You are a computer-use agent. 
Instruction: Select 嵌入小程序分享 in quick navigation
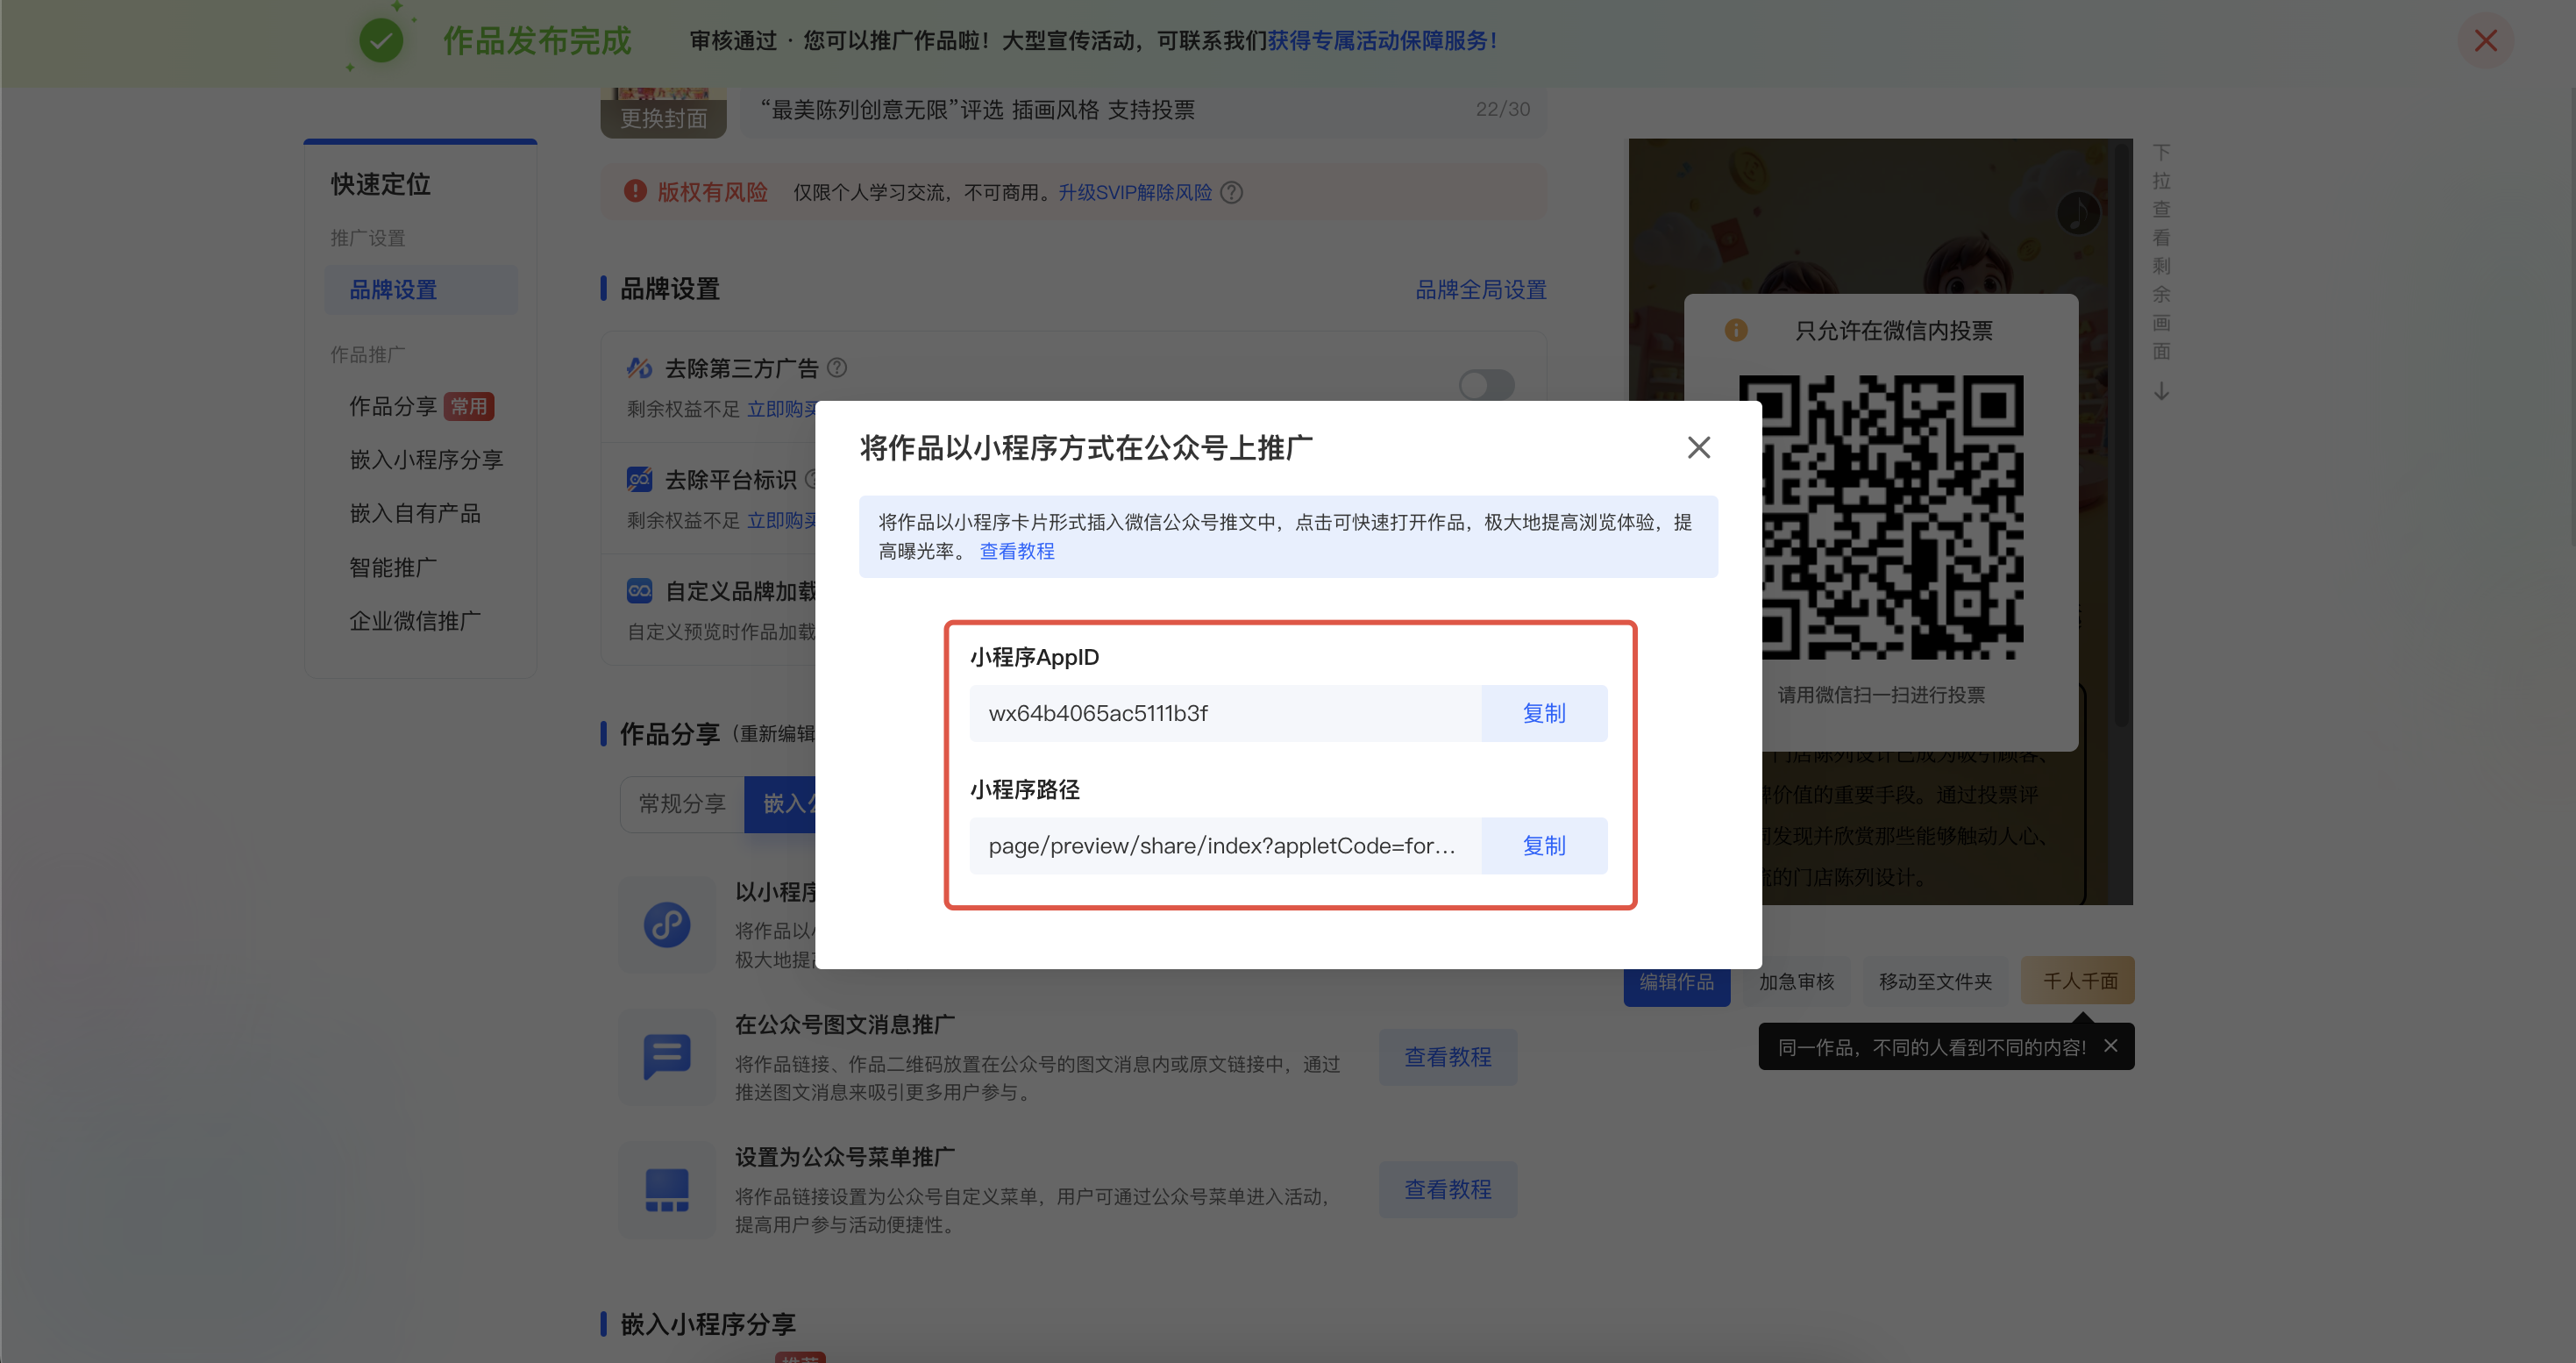(x=426, y=460)
